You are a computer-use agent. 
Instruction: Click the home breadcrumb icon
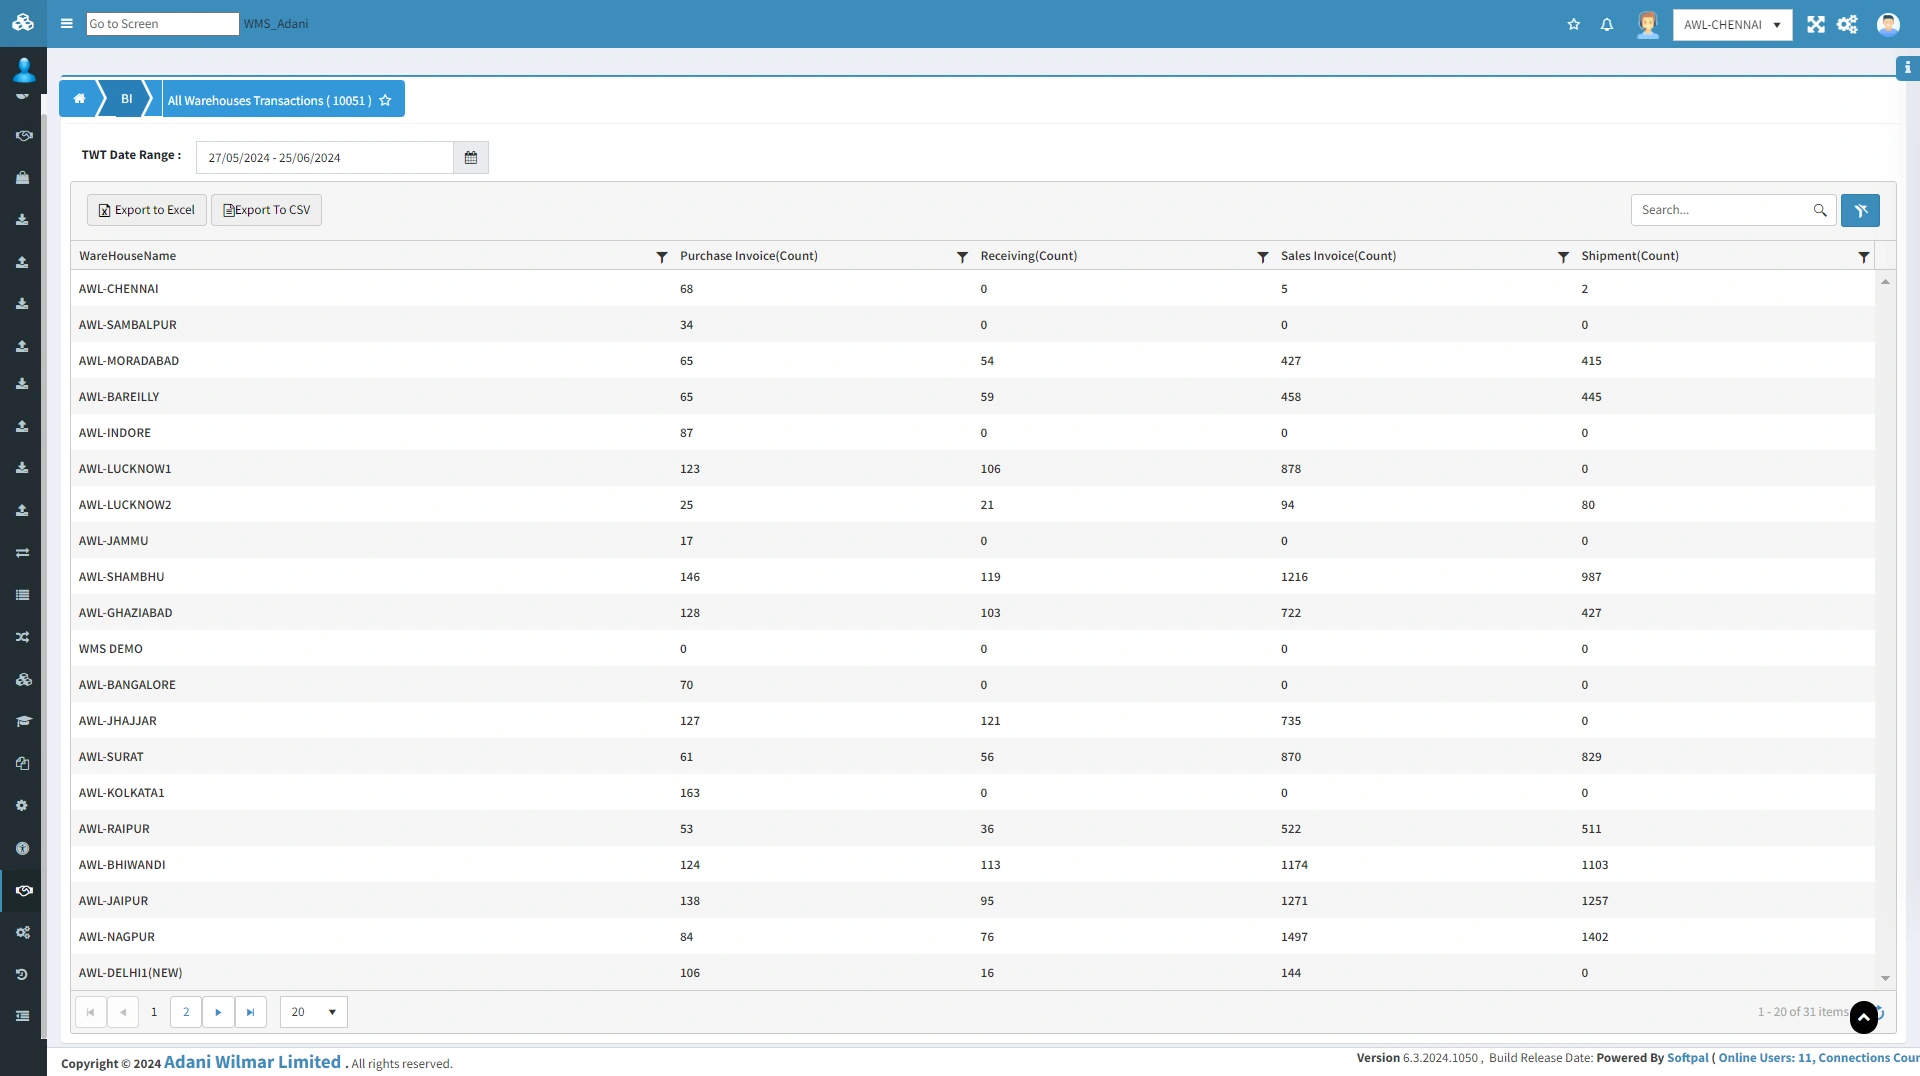tap(79, 99)
